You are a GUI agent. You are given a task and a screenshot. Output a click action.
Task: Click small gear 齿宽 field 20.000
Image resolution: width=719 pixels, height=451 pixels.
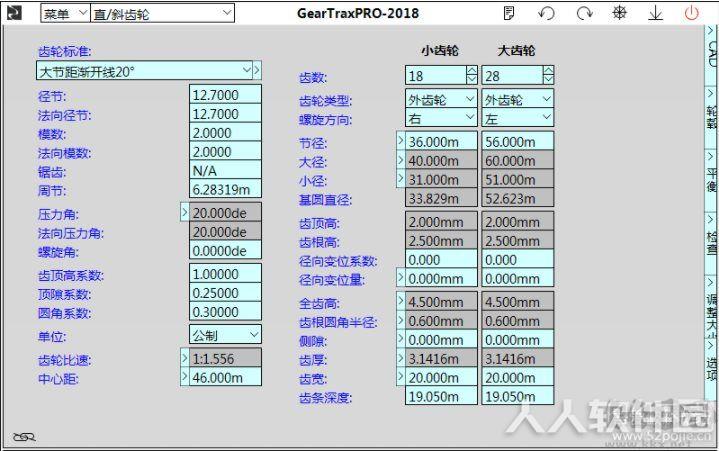click(441, 377)
